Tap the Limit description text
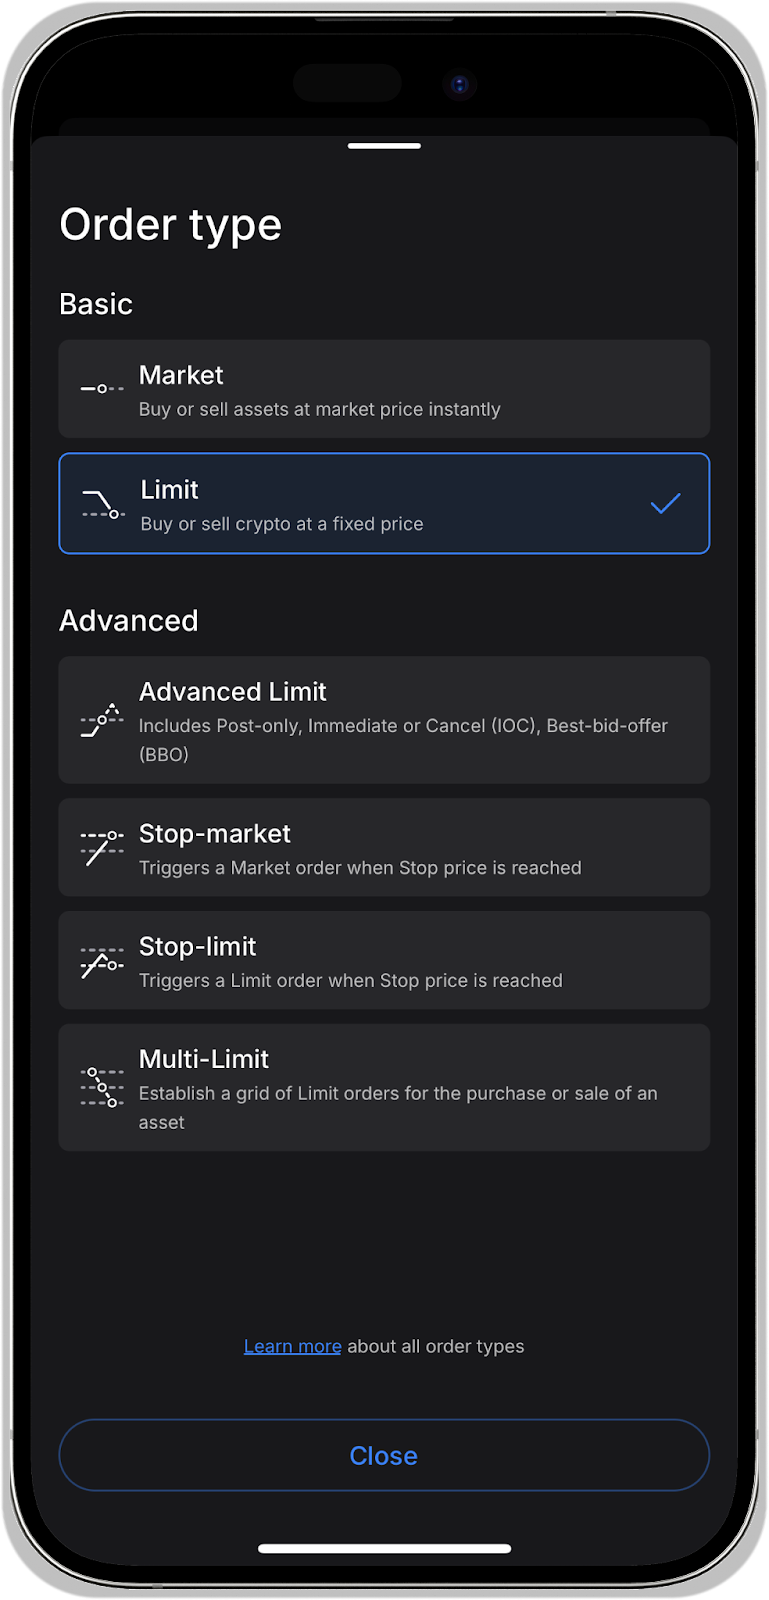This screenshot has height=1600, width=769. pos(282,524)
